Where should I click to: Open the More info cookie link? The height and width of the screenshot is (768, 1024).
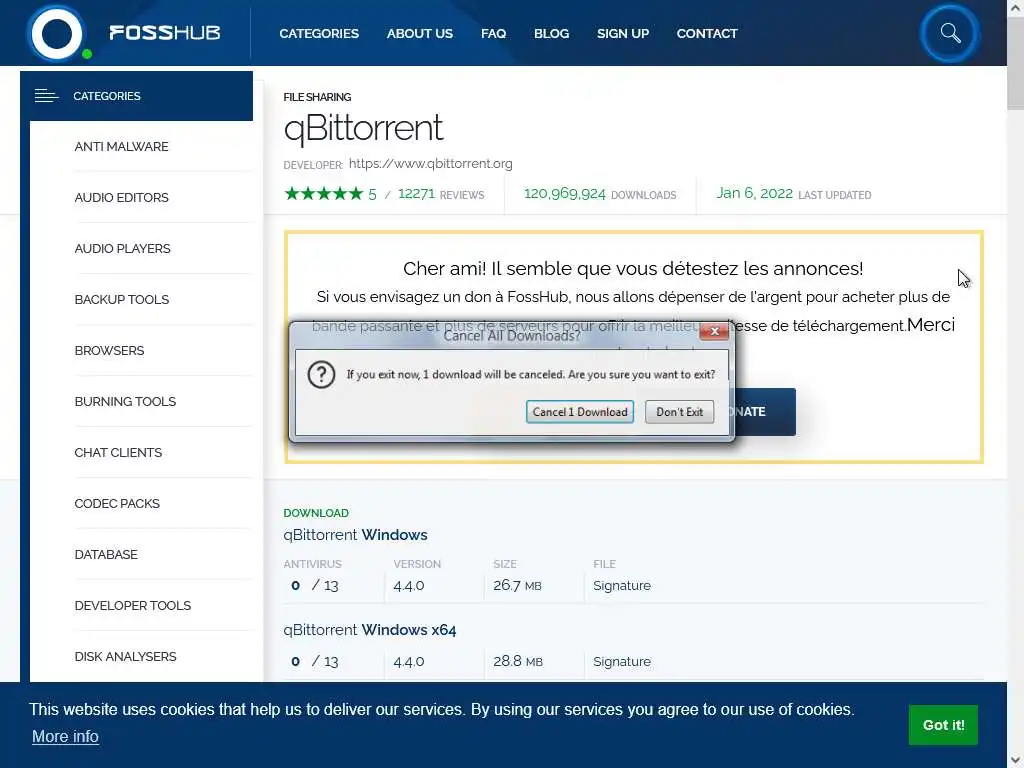pos(65,736)
